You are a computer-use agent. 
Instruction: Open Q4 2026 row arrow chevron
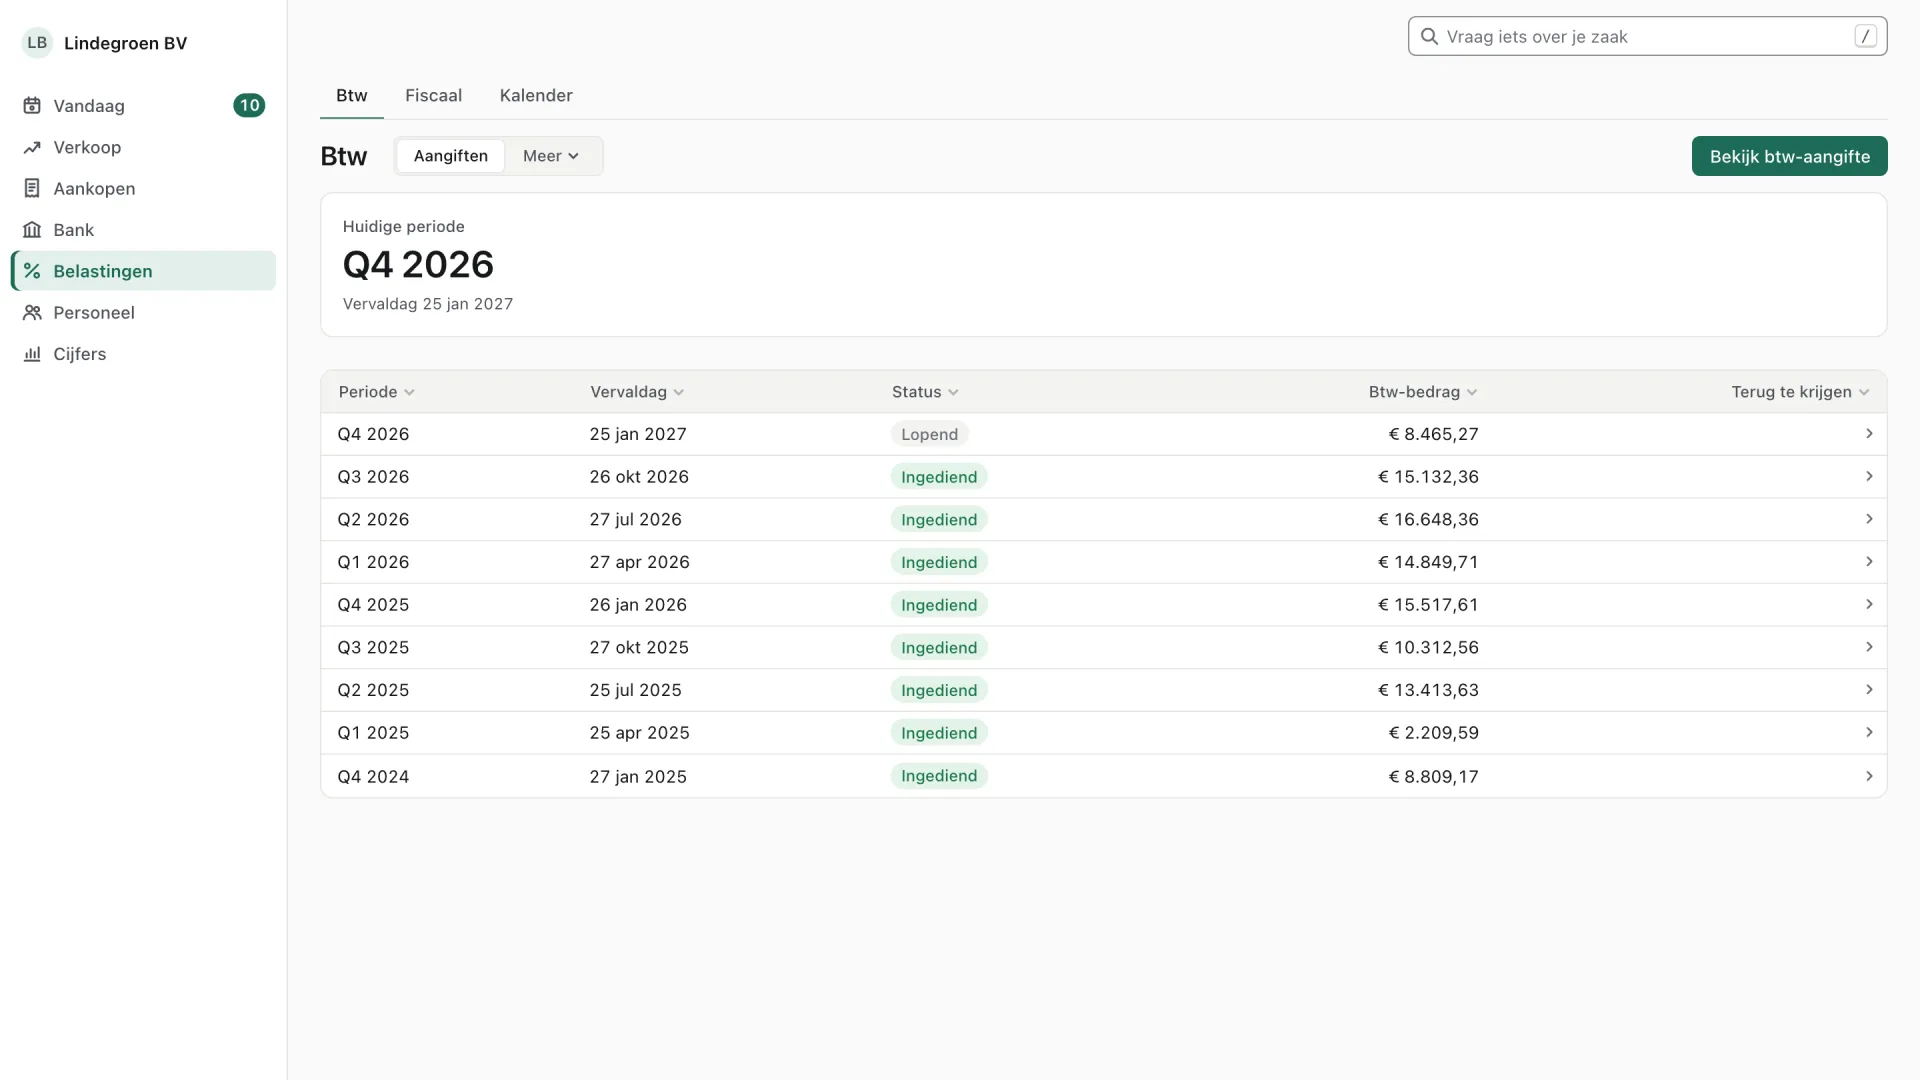1869,433
